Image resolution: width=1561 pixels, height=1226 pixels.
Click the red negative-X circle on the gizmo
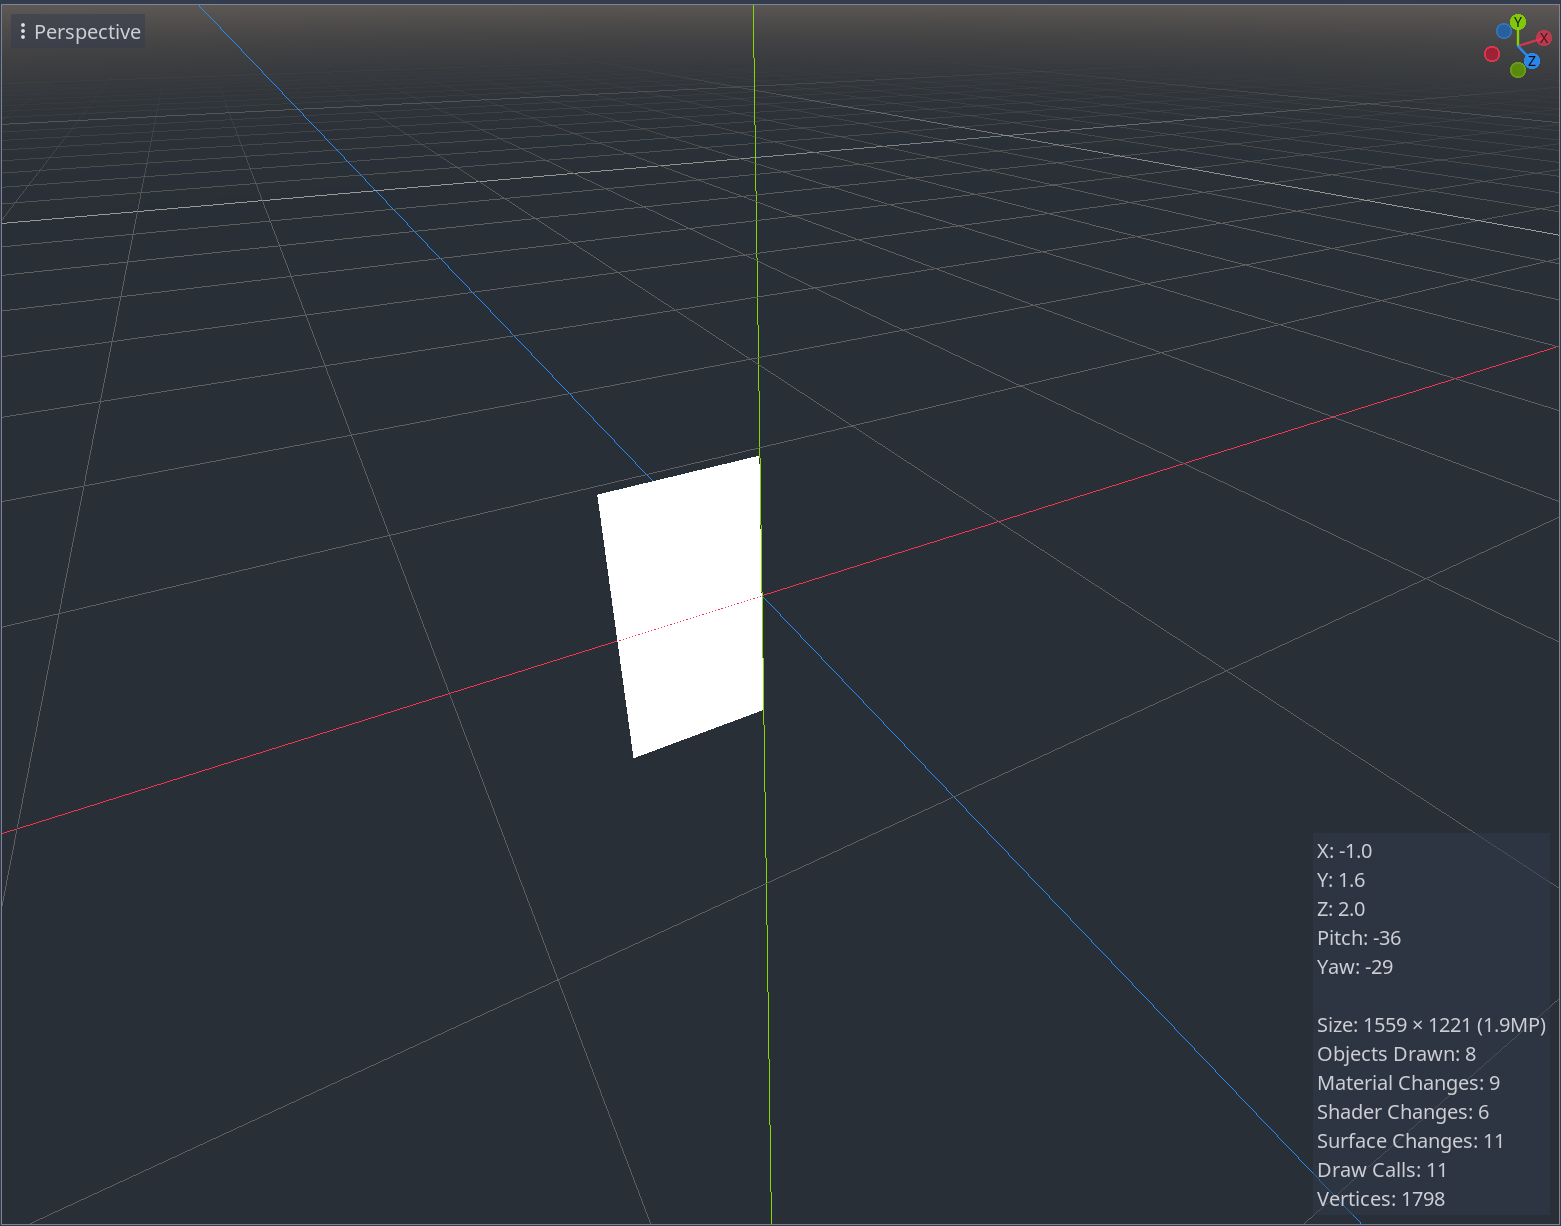coord(1492,54)
